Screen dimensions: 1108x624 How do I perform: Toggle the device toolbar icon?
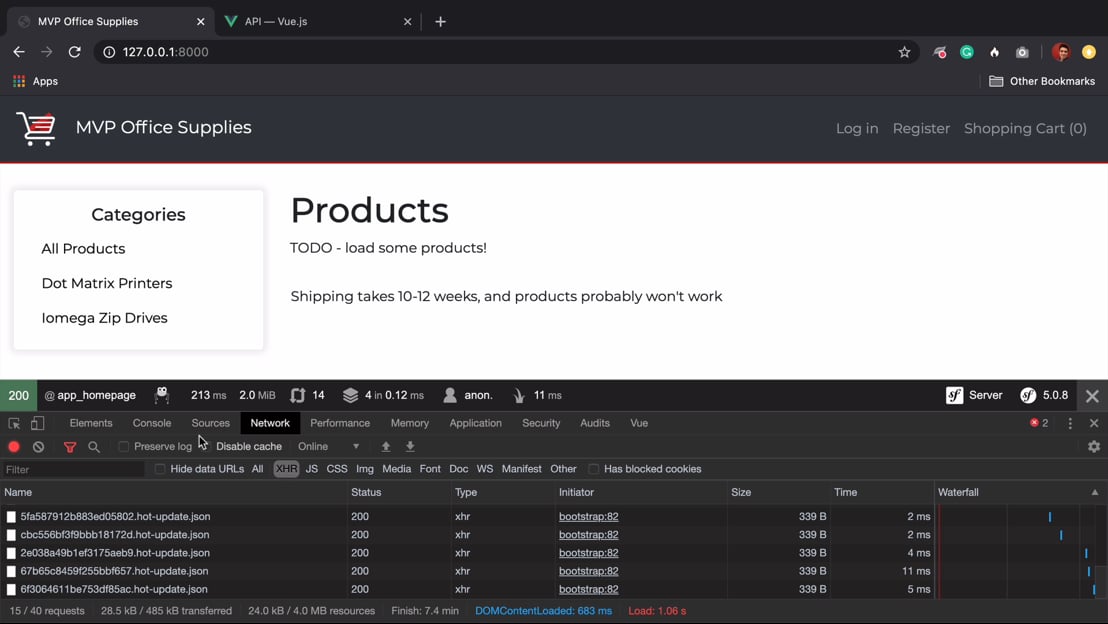pos(37,423)
